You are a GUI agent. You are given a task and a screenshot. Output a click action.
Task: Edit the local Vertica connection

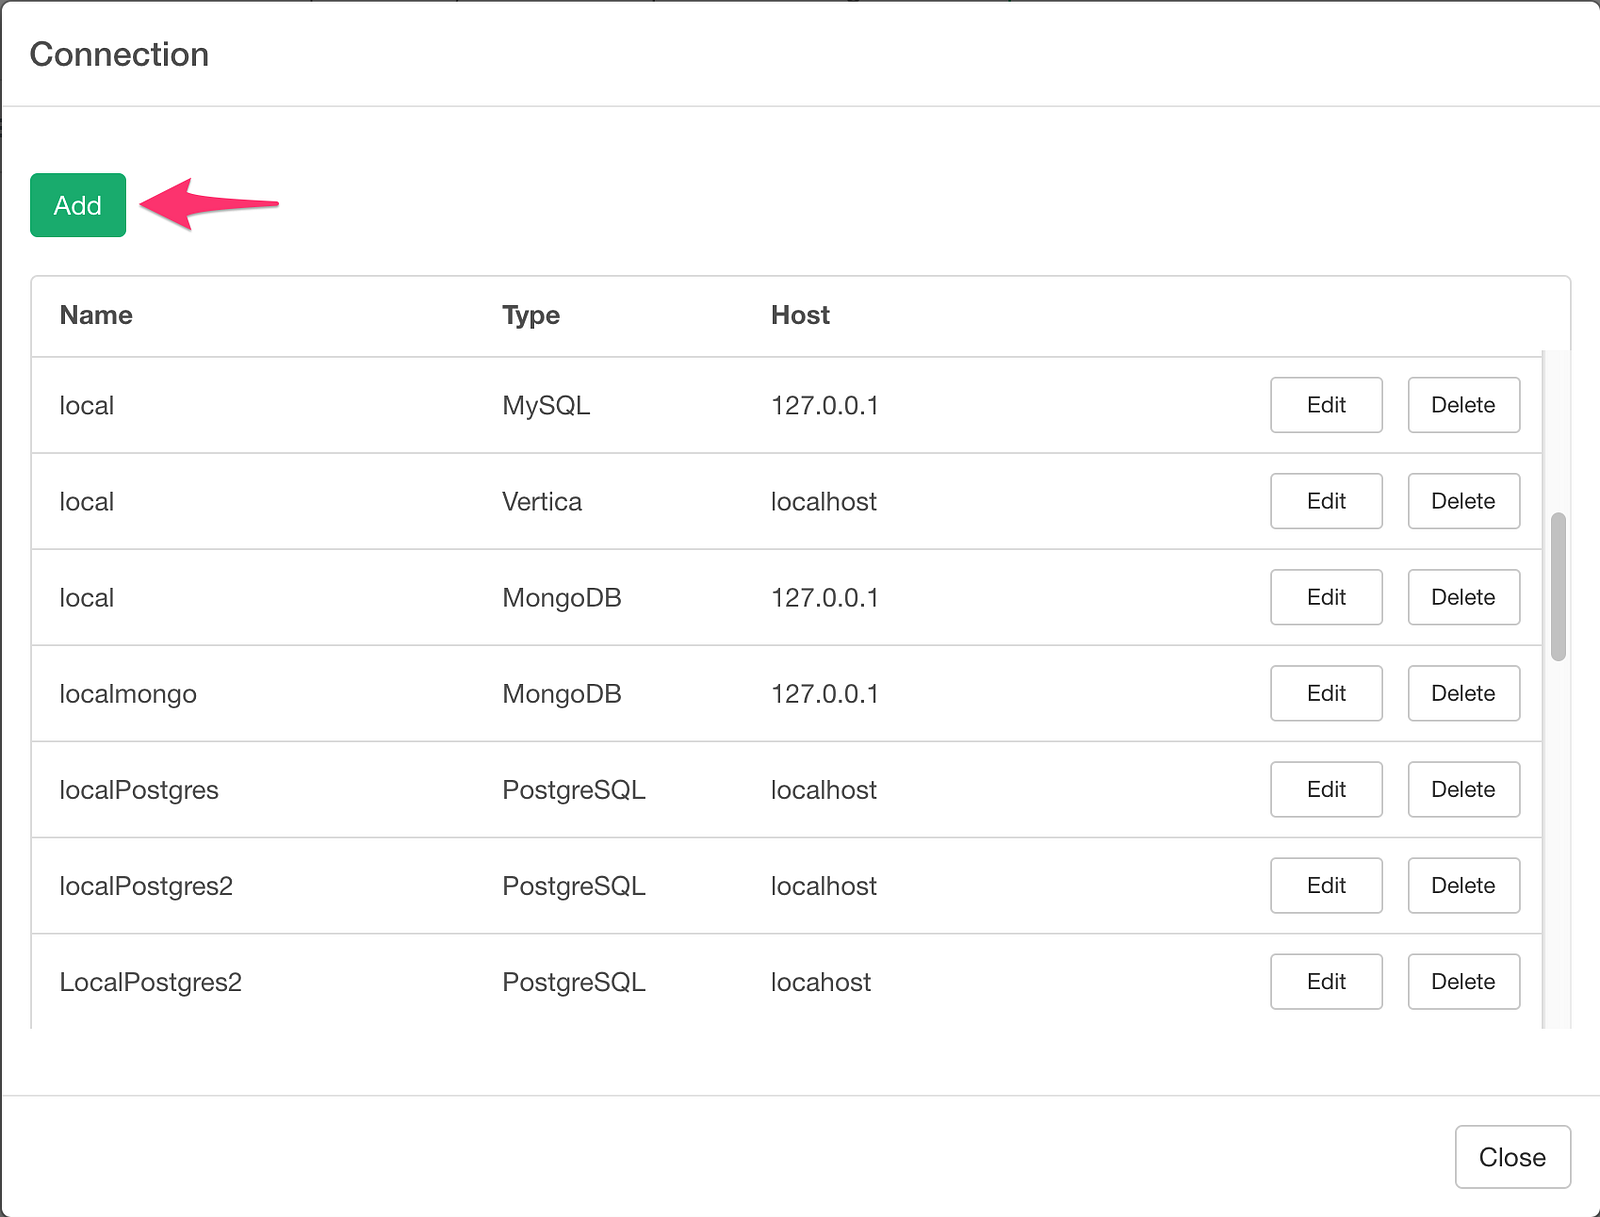[1326, 501]
